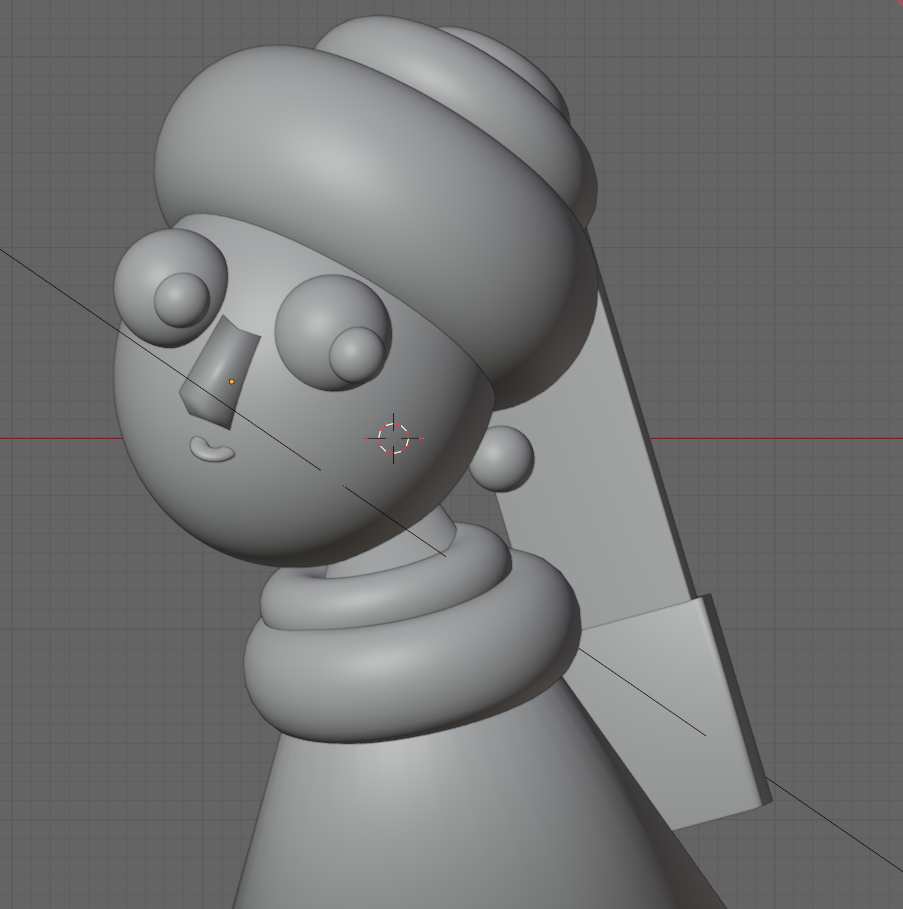Click the orange origin point on the nose

pos(232,381)
